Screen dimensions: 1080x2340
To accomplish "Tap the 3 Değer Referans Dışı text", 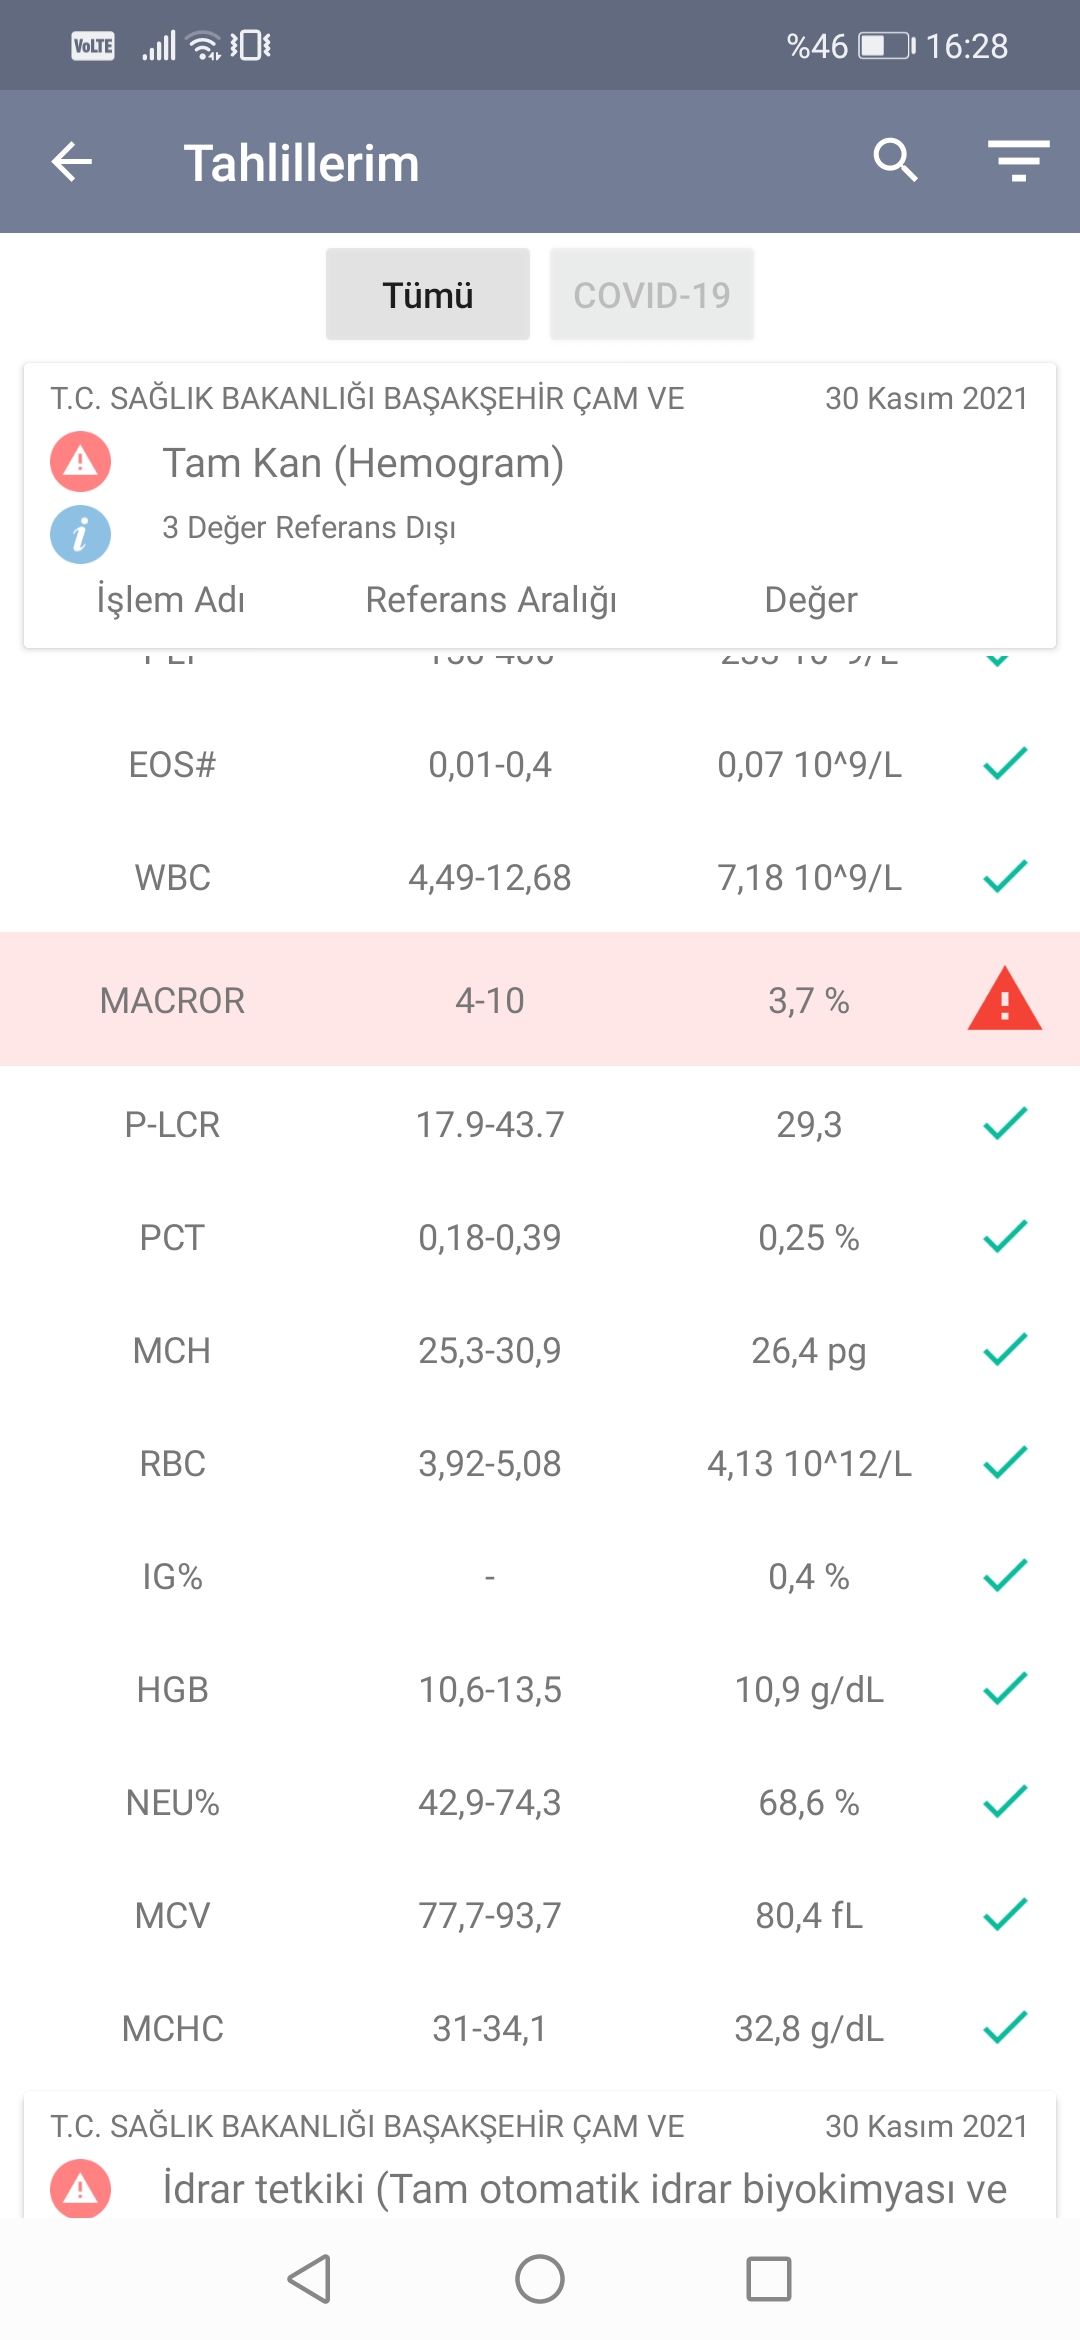I will tap(309, 527).
